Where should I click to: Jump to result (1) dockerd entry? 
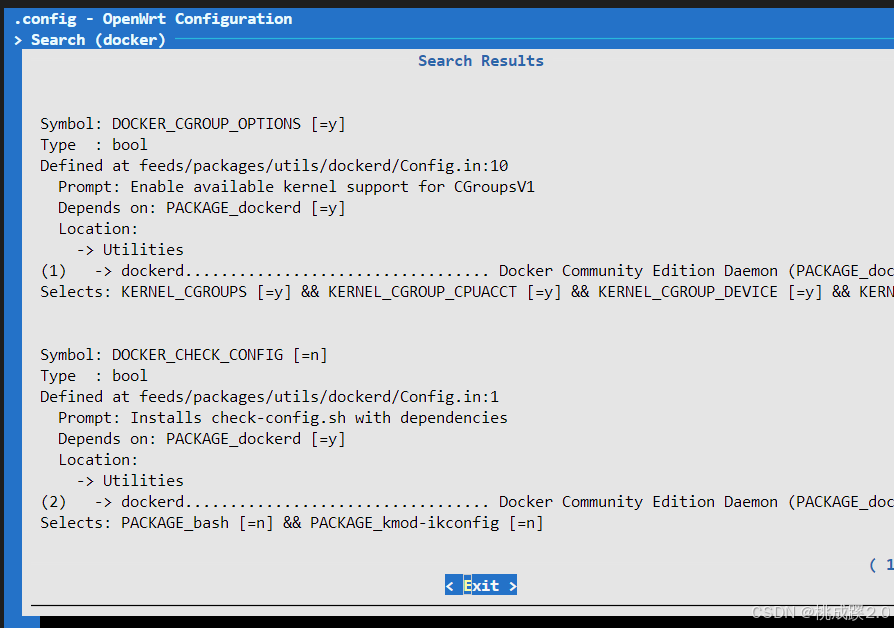pos(466,271)
